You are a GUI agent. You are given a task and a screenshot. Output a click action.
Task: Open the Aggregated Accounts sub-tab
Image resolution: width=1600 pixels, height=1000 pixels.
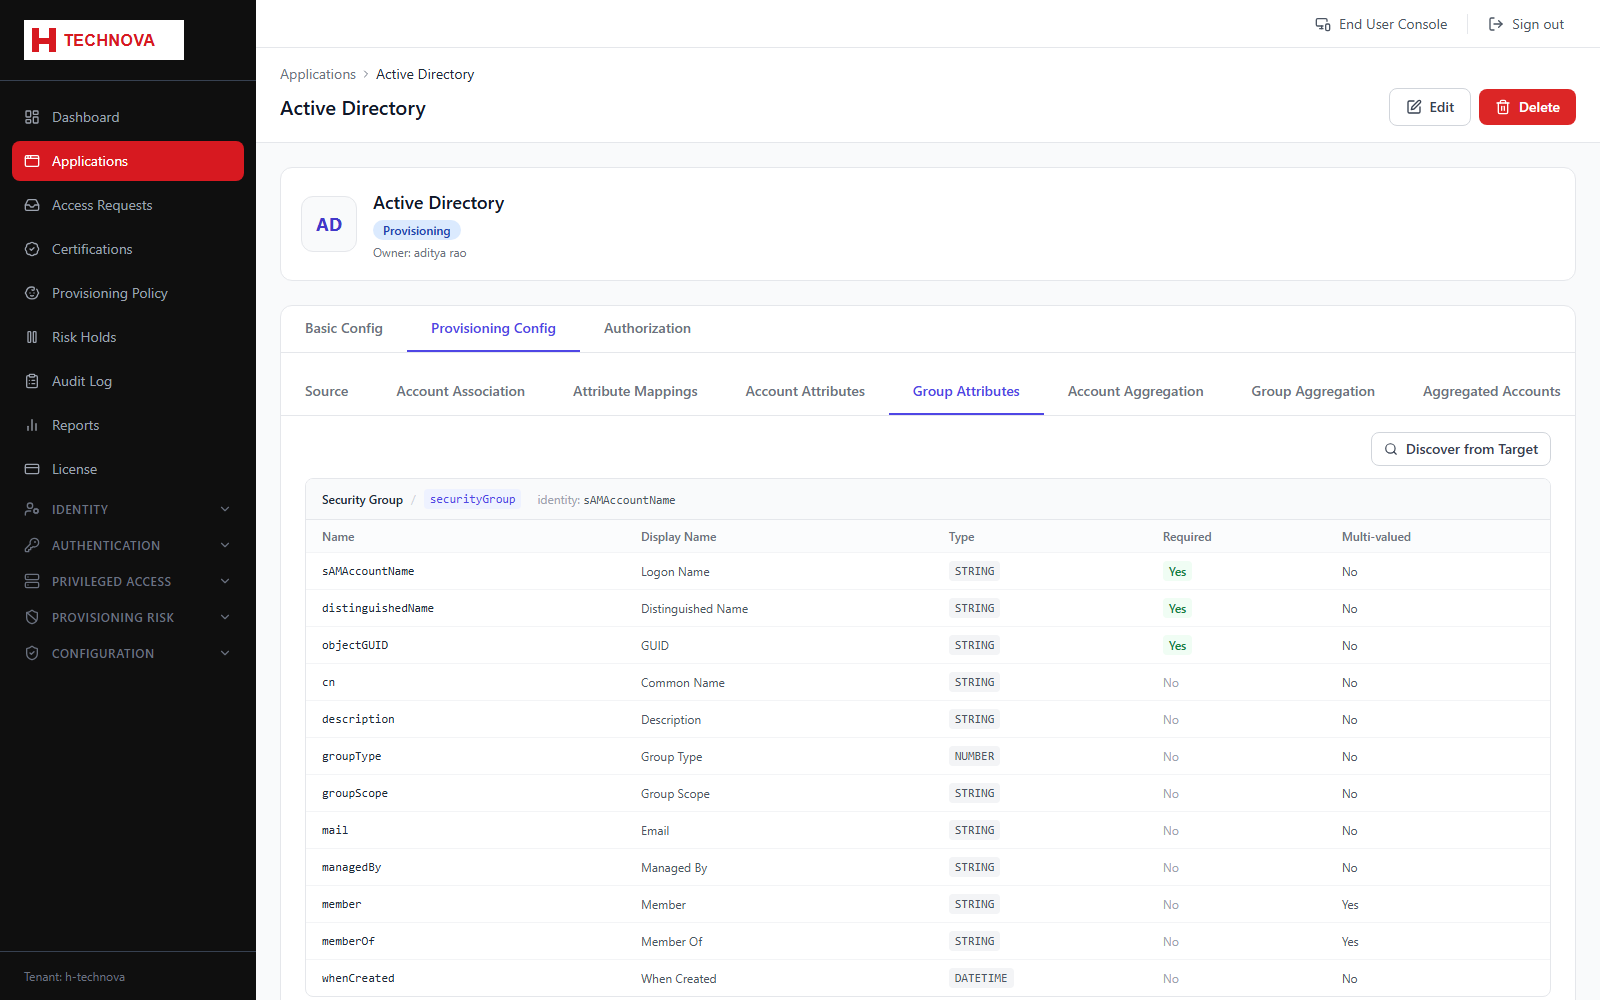click(1491, 391)
